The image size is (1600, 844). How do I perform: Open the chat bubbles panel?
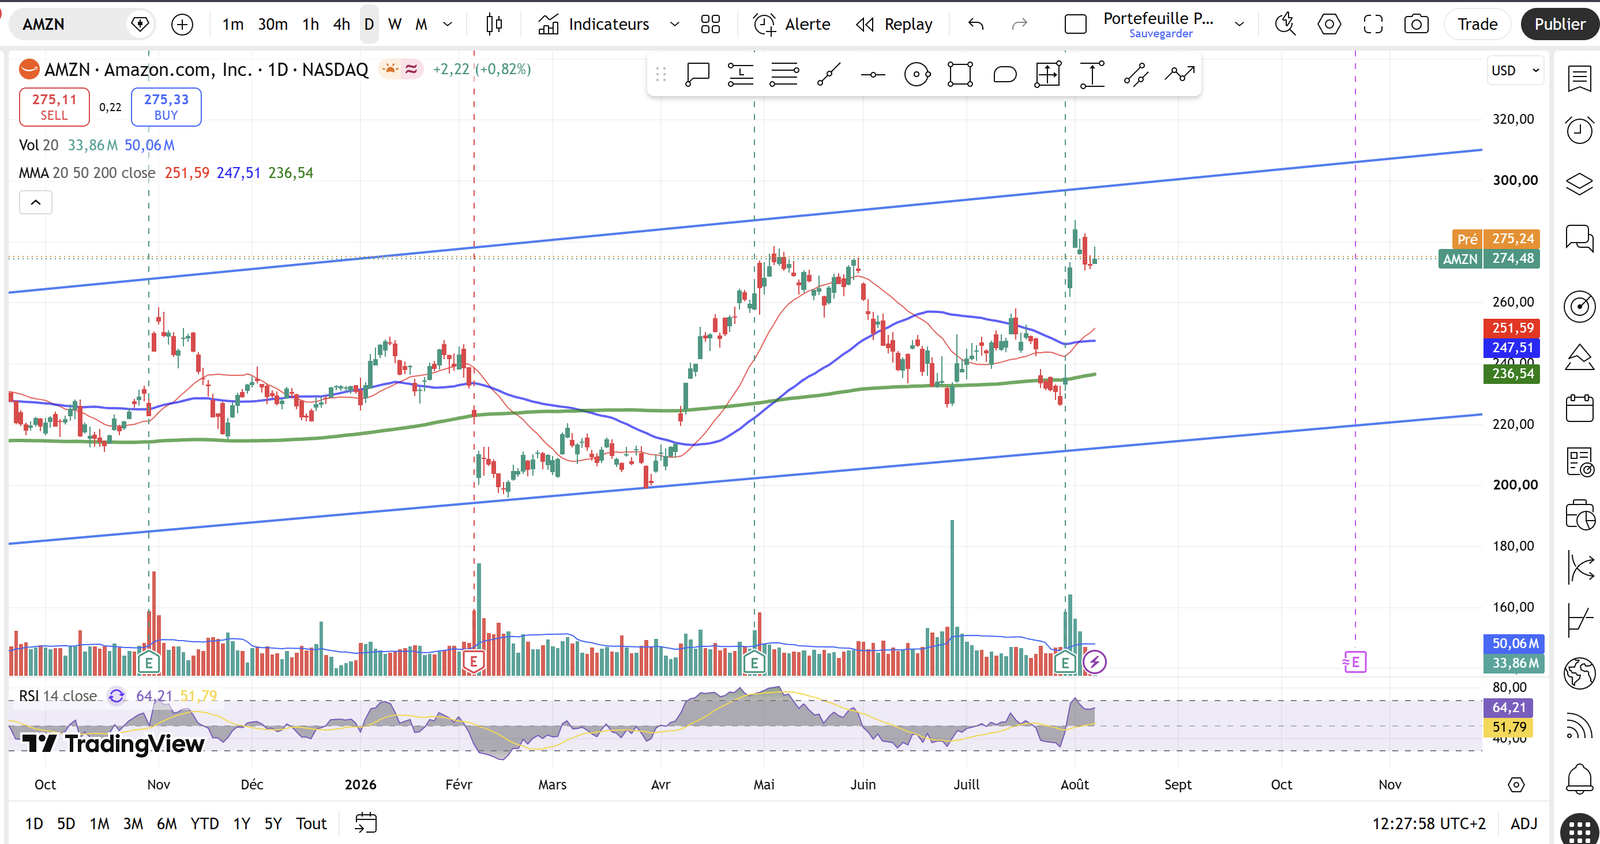[x=1580, y=239]
